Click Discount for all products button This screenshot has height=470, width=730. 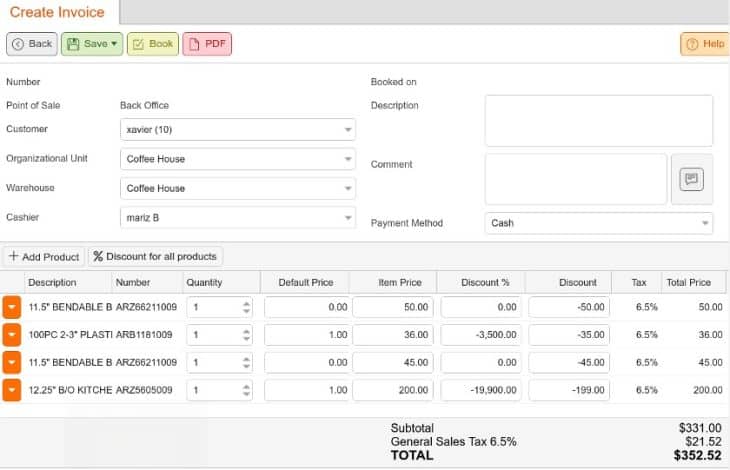click(x=156, y=257)
